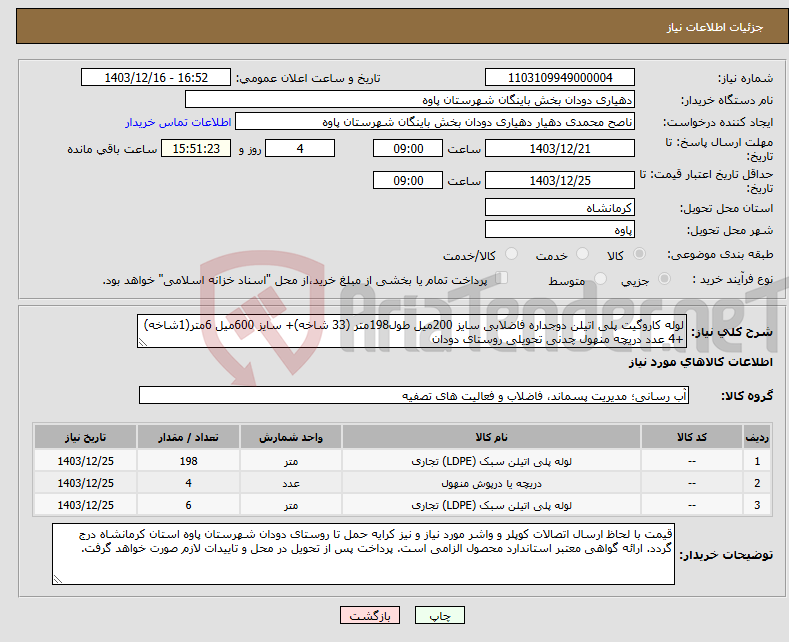
Task: Click the need number field 1103109949000004
Action: 560,77
